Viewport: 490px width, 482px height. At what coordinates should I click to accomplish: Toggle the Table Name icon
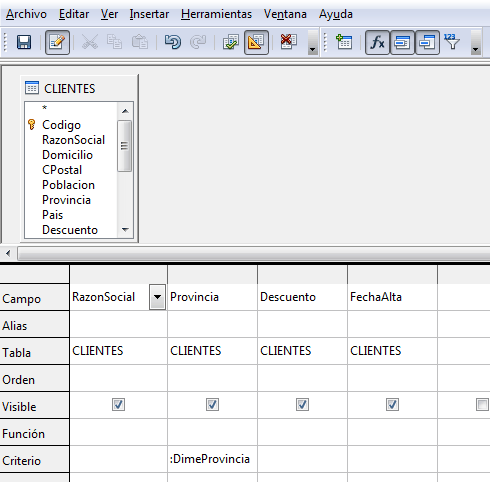pyautogui.click(x=402, y=42)
